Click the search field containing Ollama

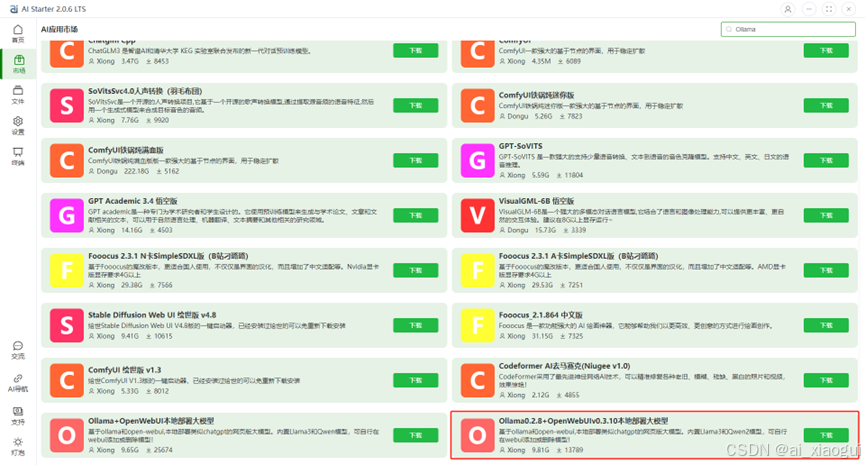coord(788,29)
